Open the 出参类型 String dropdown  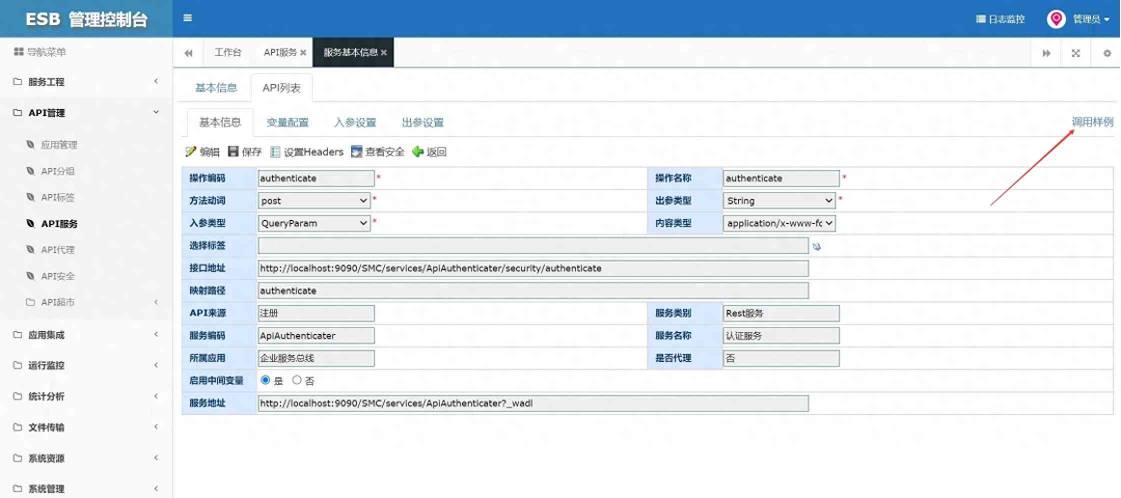pyautogui.click(x=779, y=201)
